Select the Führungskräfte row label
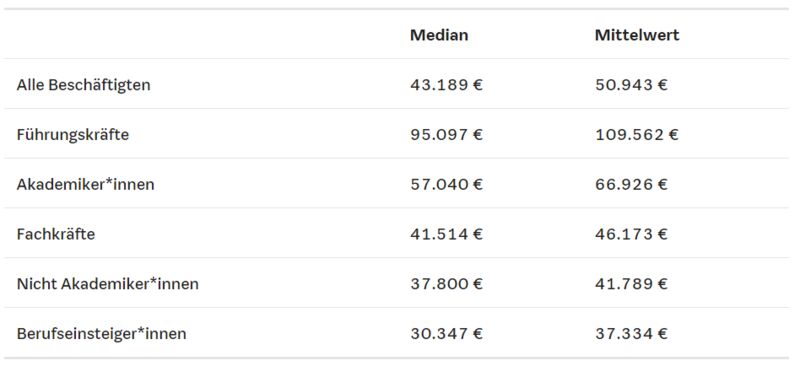This screenshot has height=377, width=800. click(x=73, y=135)
